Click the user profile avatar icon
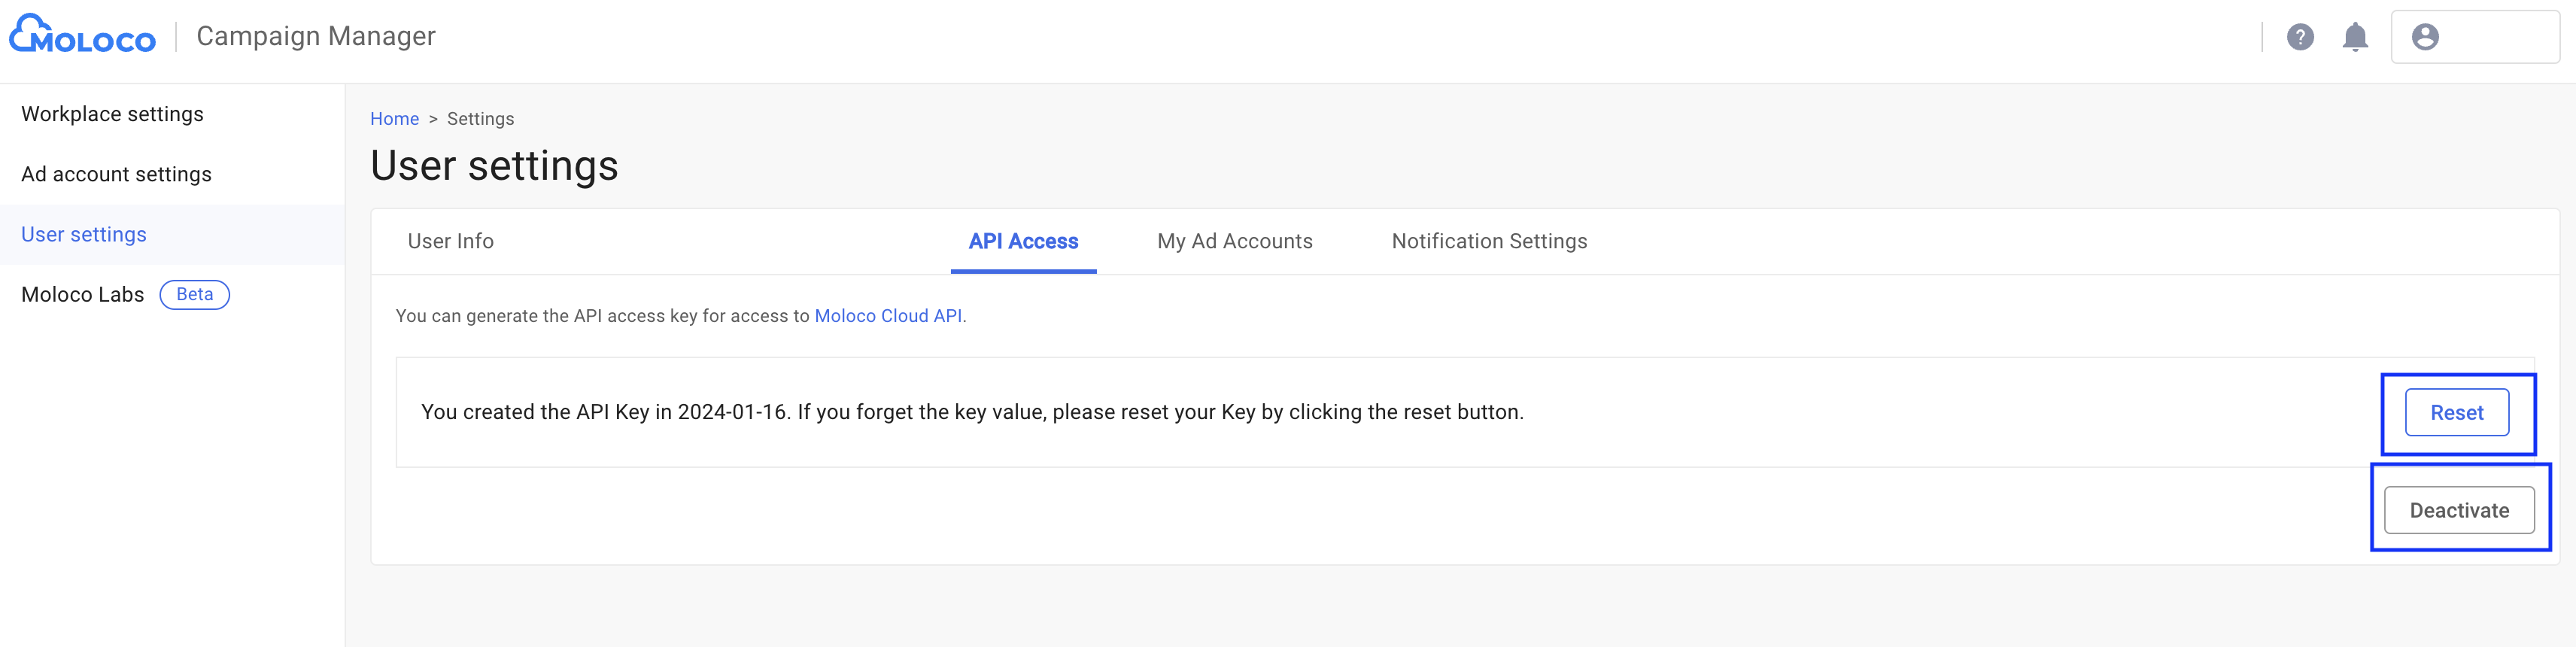Viewport: 2576px width, 647px height. 2425,37
